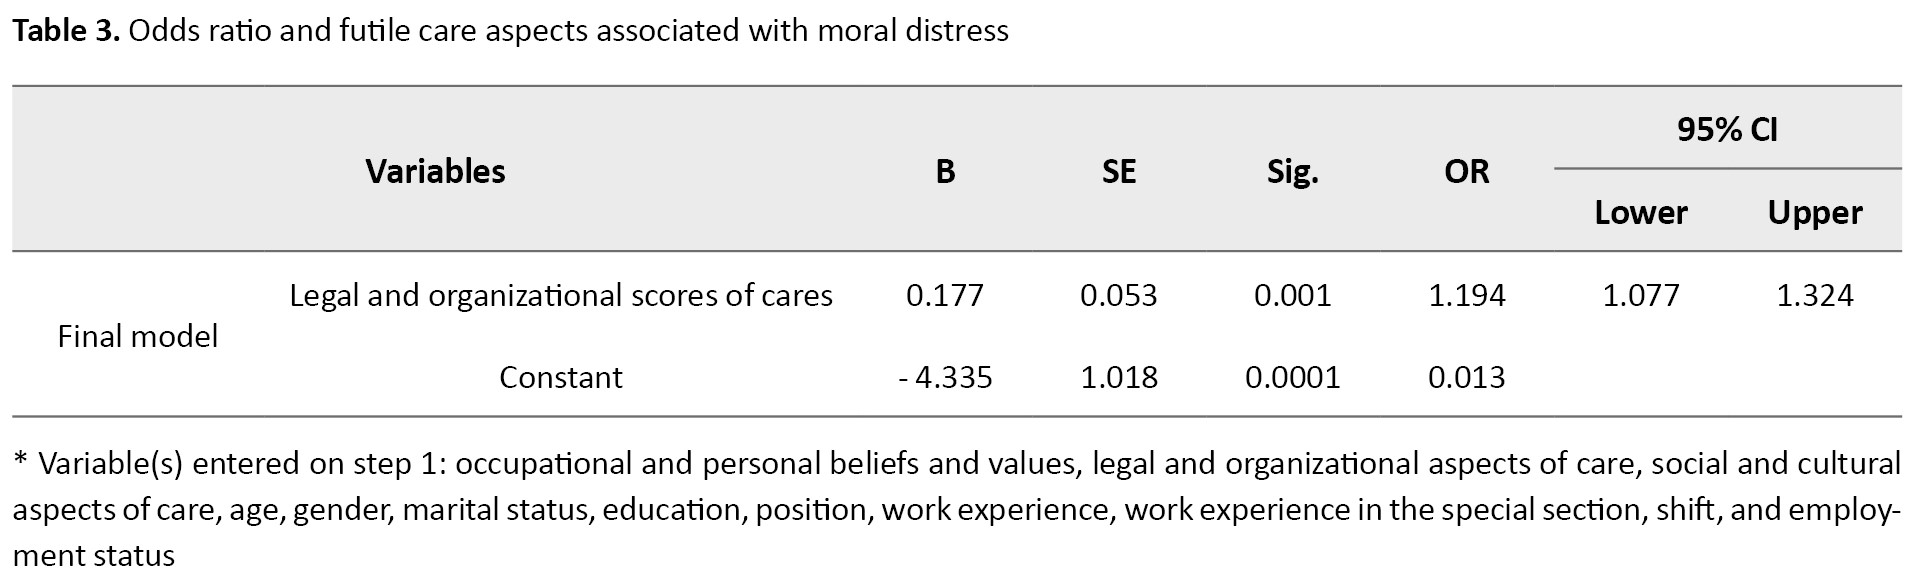
Task: Click the upper CI value 1.324
Action: pyautogui.click(x=1814, y=295)
